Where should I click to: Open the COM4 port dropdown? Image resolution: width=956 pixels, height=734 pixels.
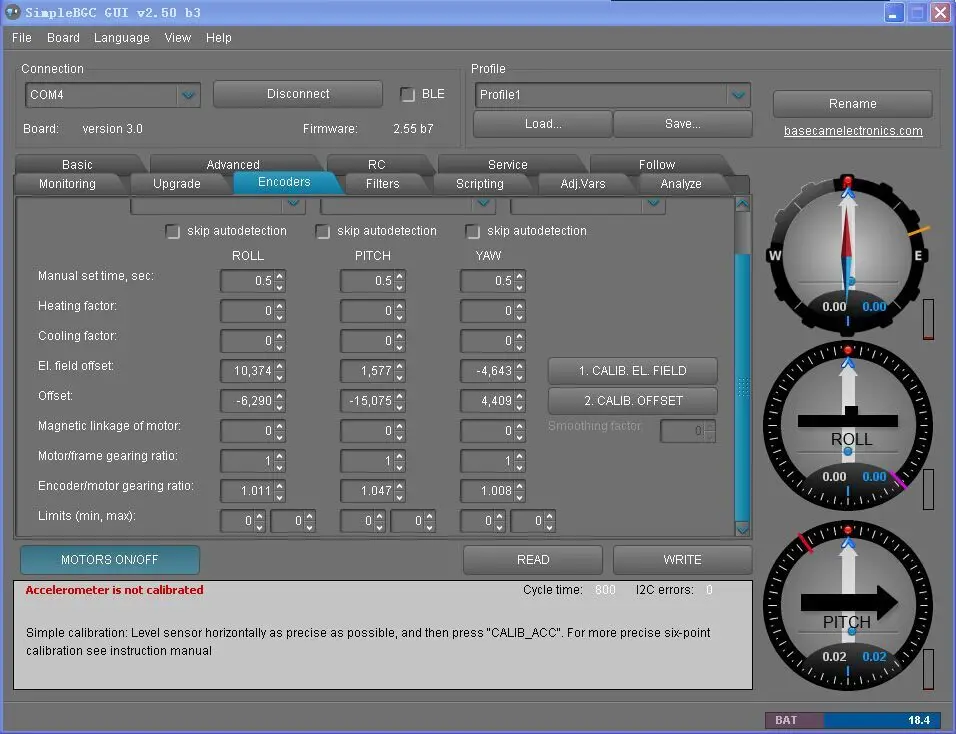click(188, 95)
